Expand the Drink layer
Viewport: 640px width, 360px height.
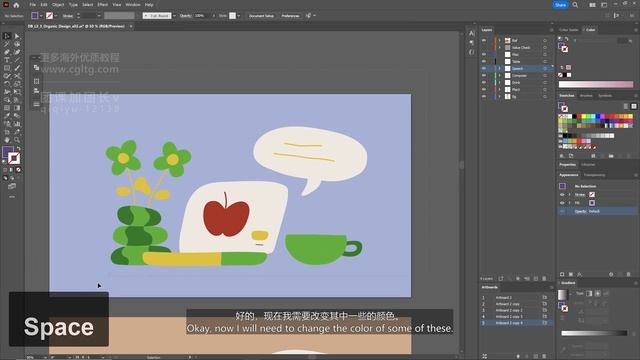click(x=499, y=82)
